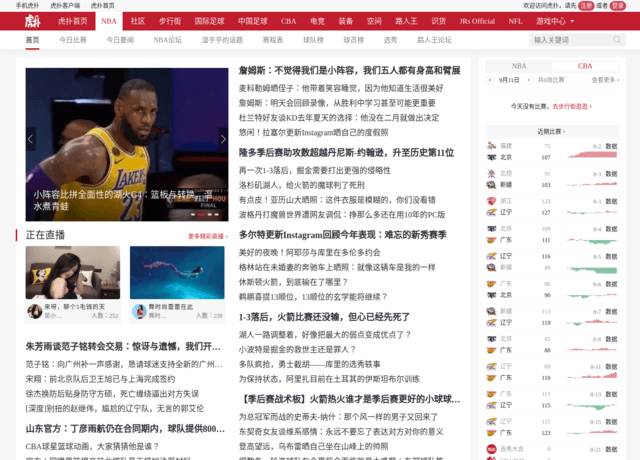640x460 pixels.
Task: Open headline 隆多季后赛助攻数超越约翰逊
Action: click(x=347, y=153)
